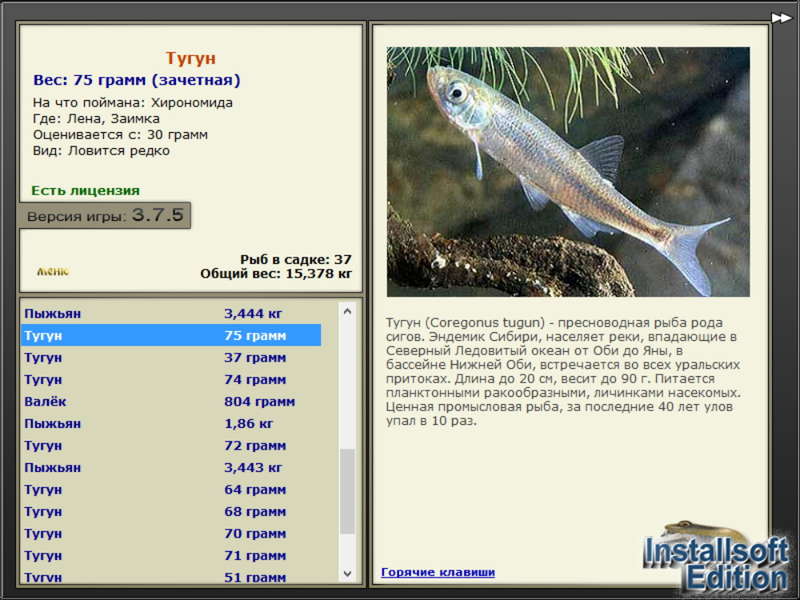Click the green Есть лицензия text

(x=86, y=190)
